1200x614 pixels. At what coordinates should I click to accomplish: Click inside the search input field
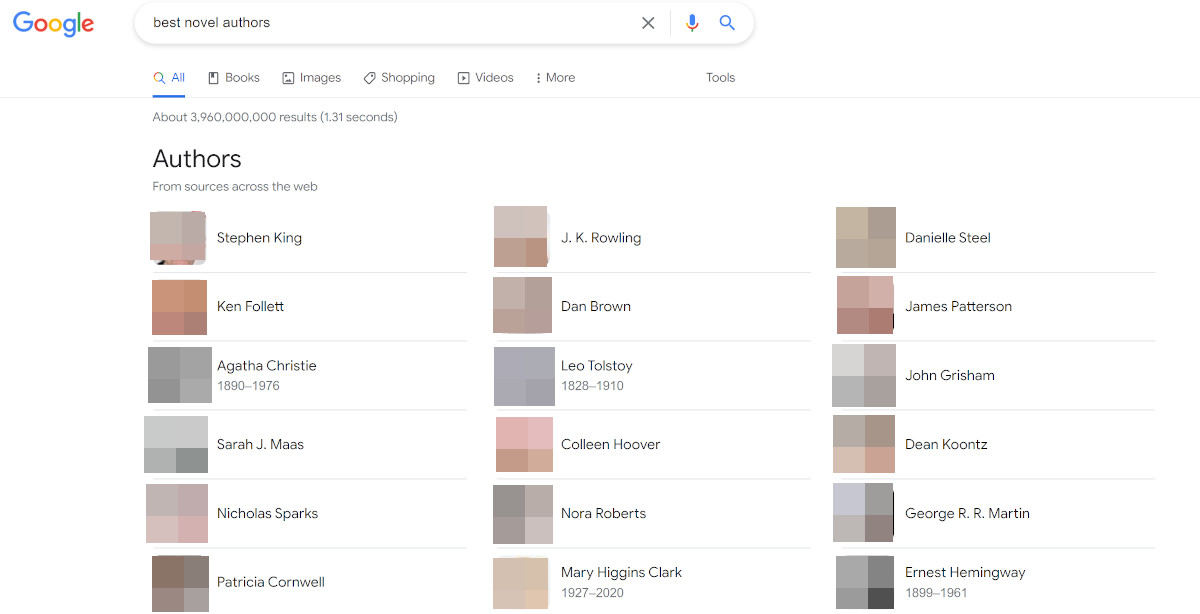[x=400, y=22]
